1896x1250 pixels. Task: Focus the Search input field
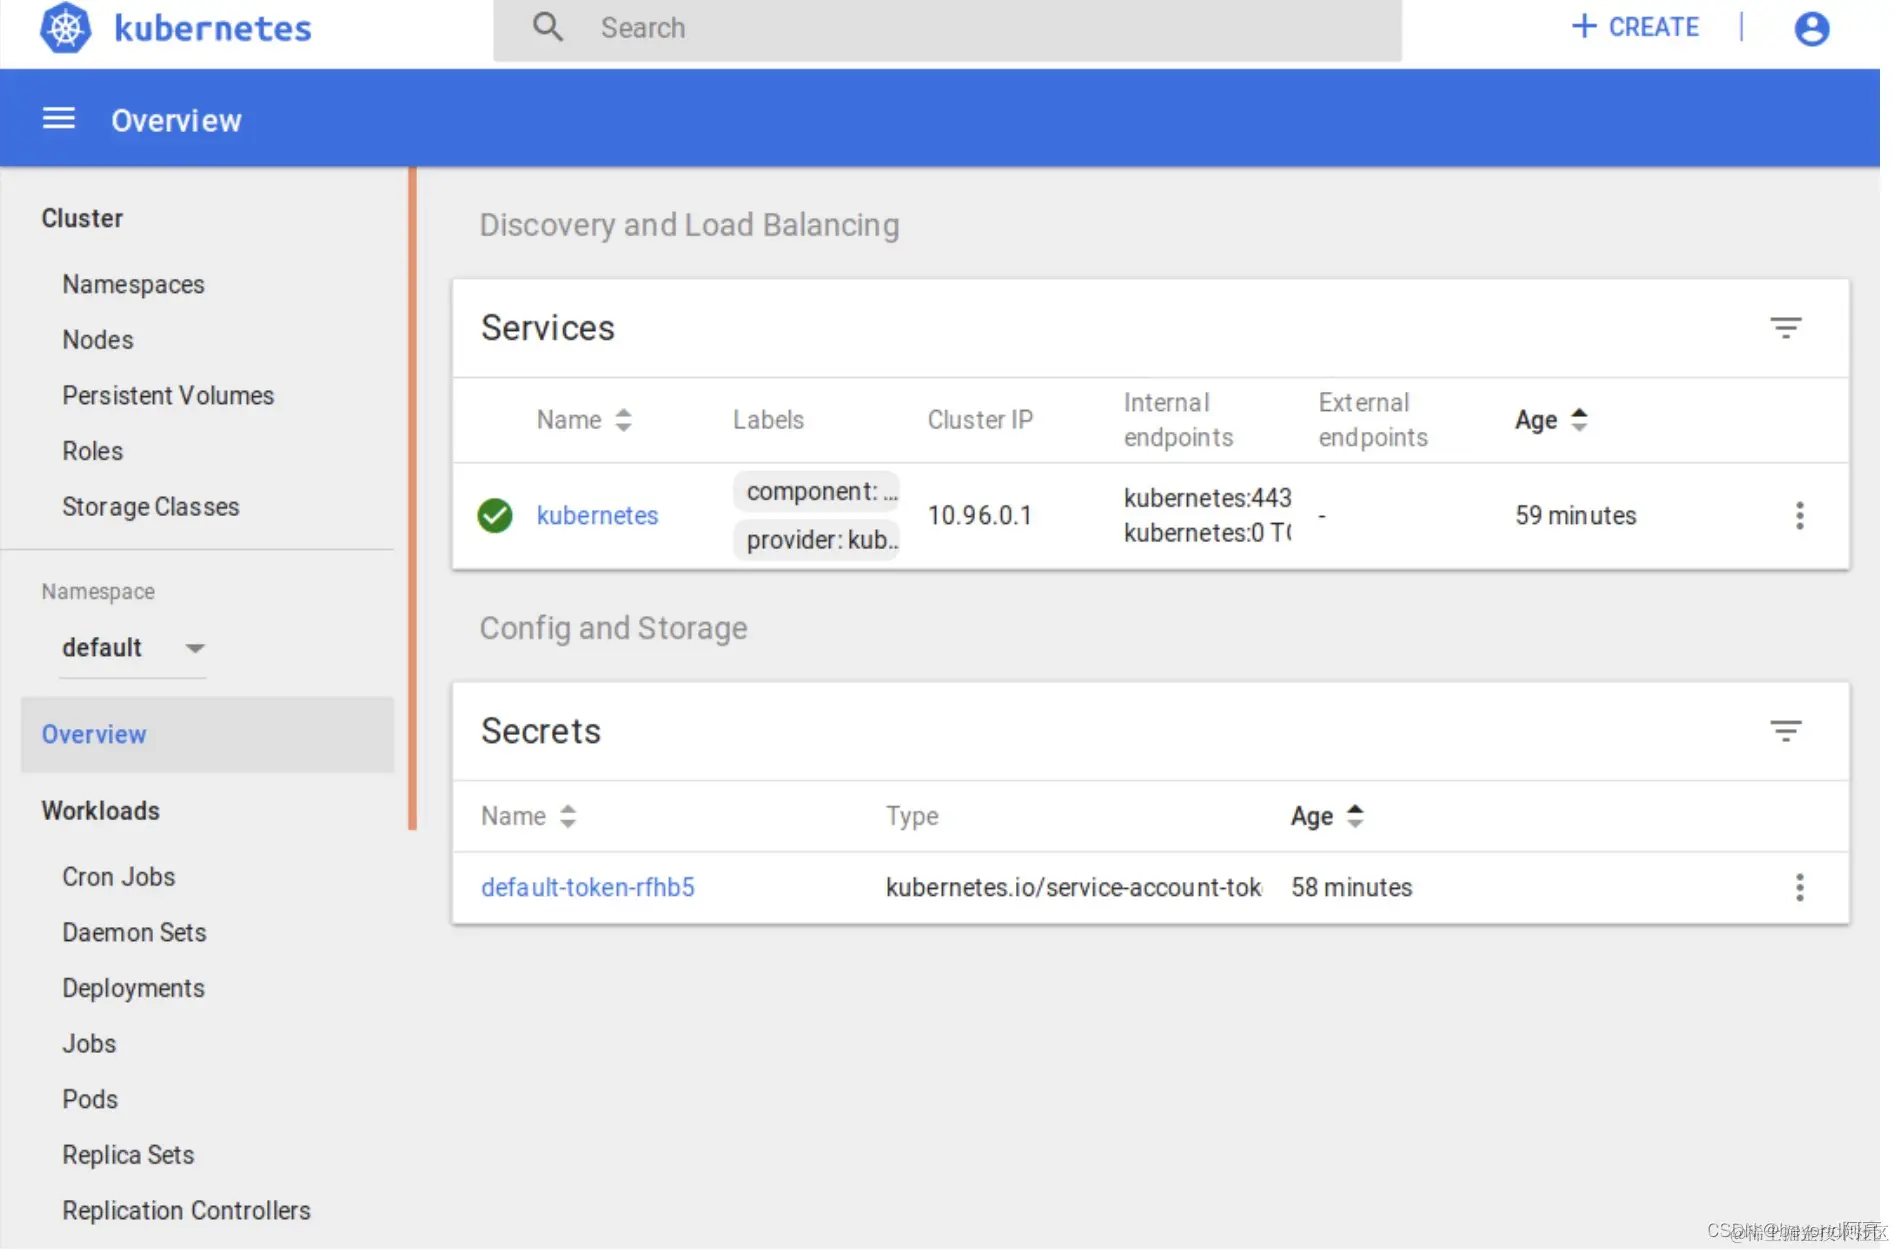pos(947,28)
